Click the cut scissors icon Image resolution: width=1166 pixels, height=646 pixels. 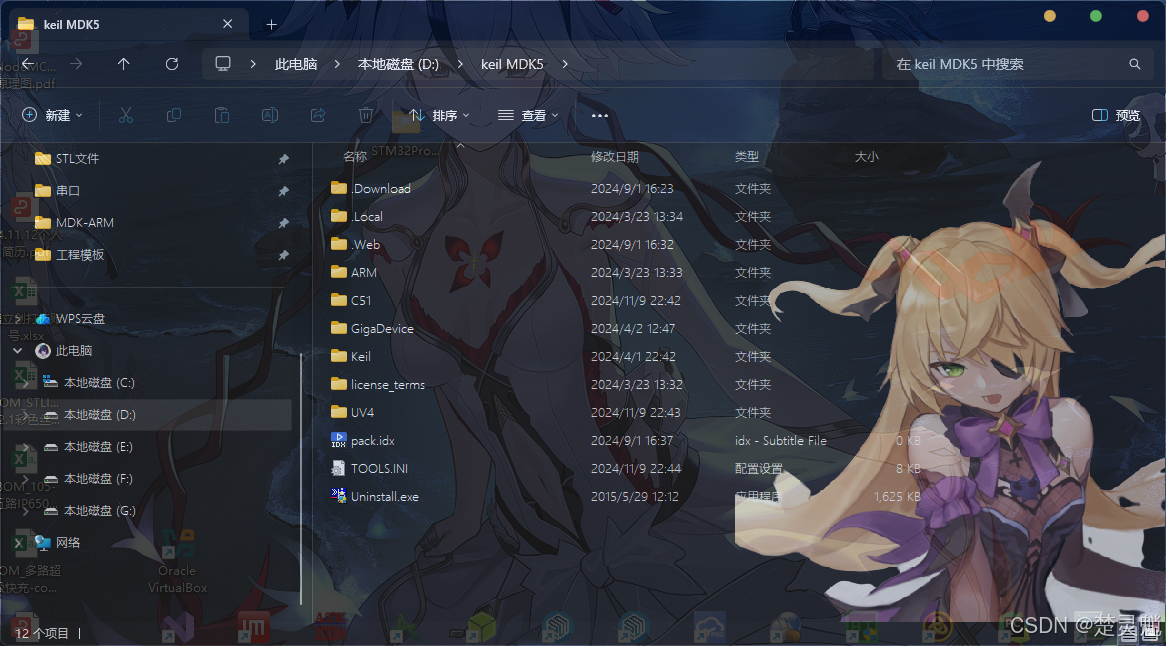(x=126, y=115)
